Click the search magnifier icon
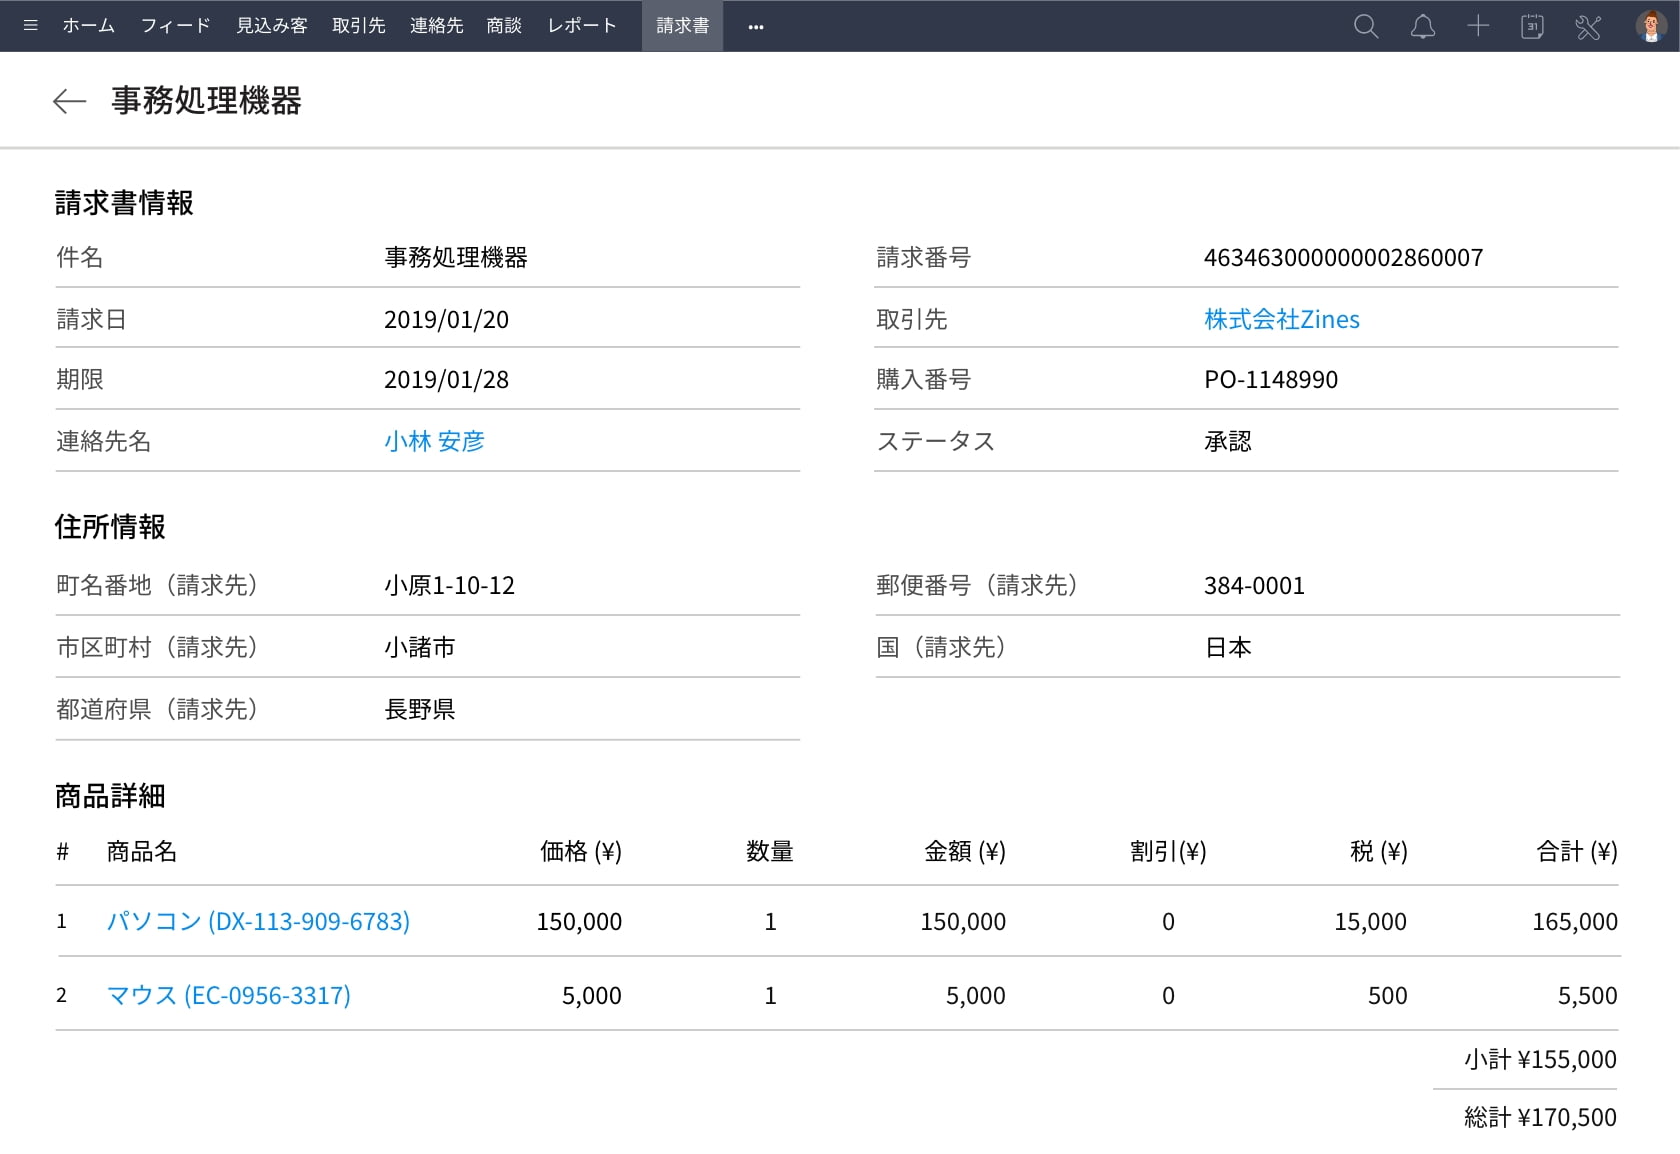 point(1365,27)
